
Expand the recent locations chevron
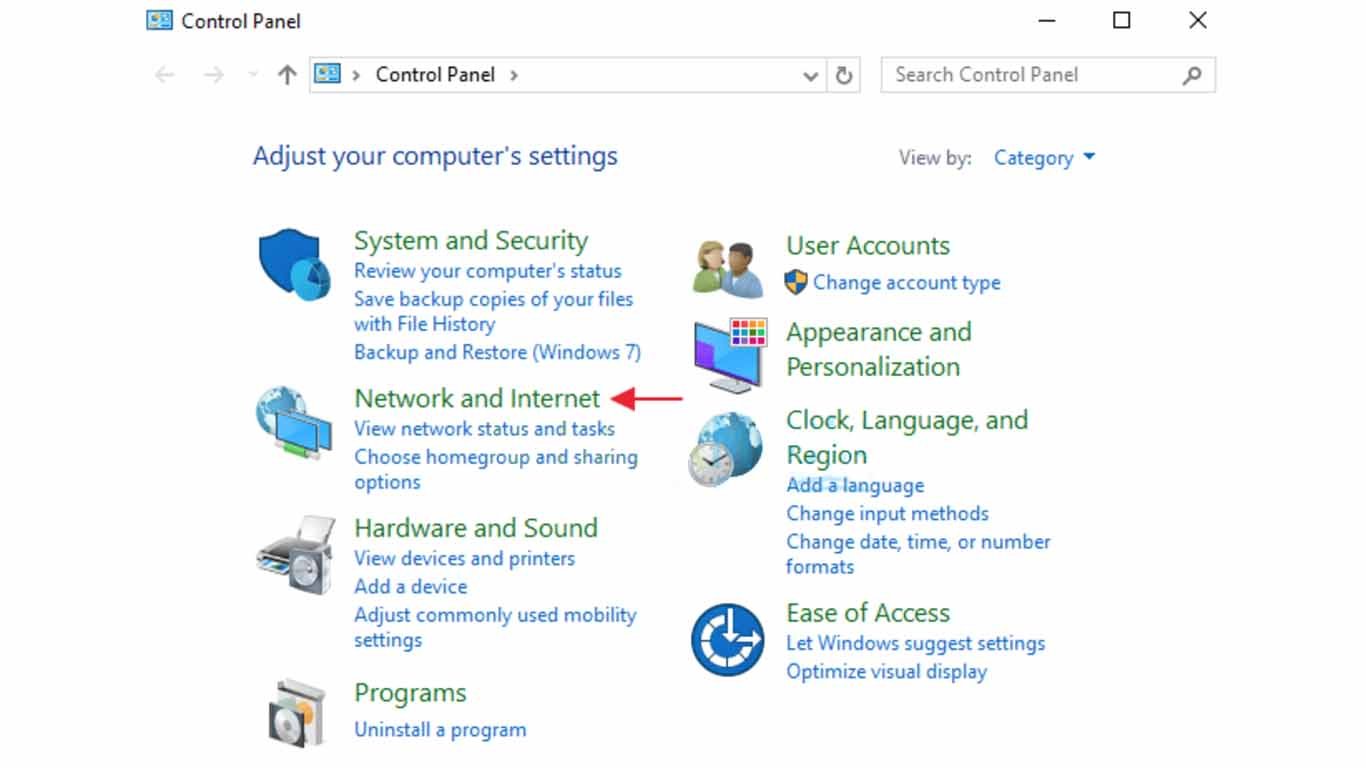coord(253,75)
